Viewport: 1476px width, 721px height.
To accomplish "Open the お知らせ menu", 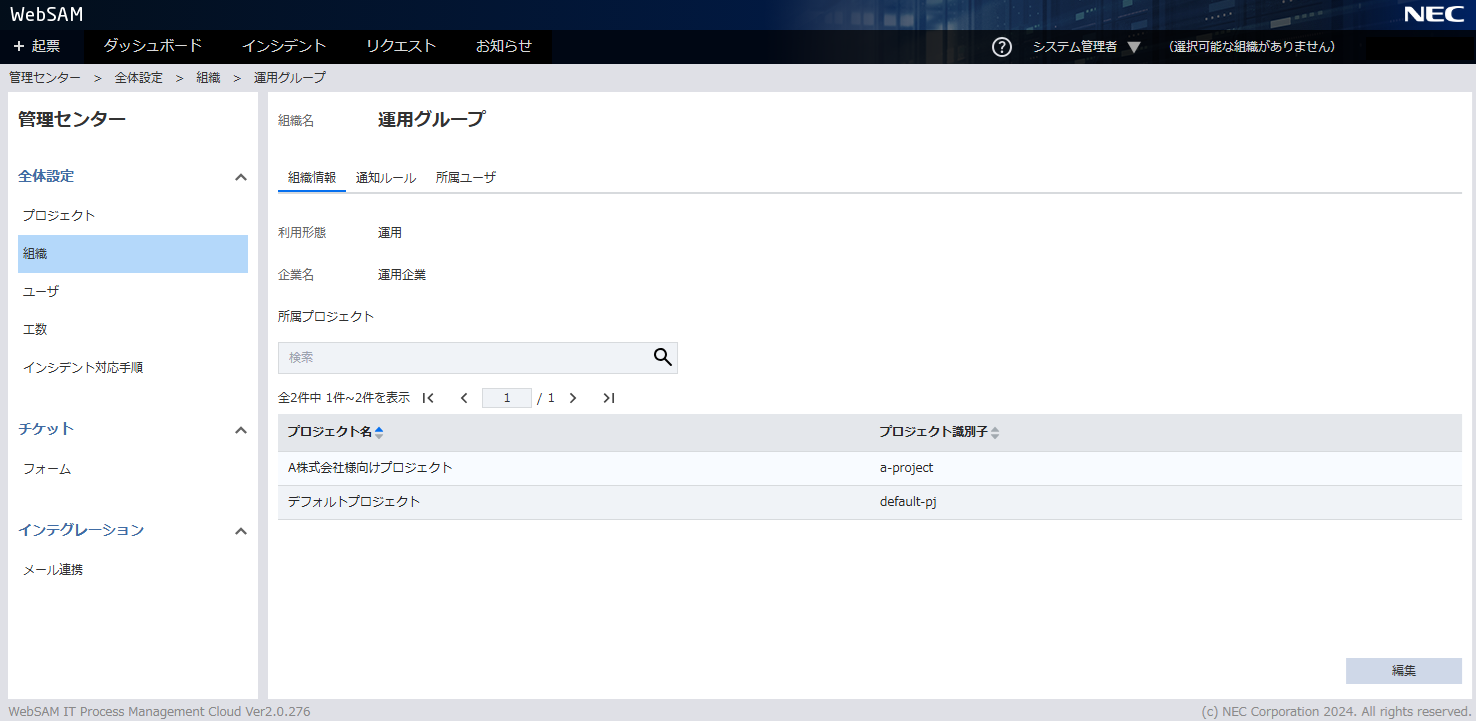I will tap(504, 46).
